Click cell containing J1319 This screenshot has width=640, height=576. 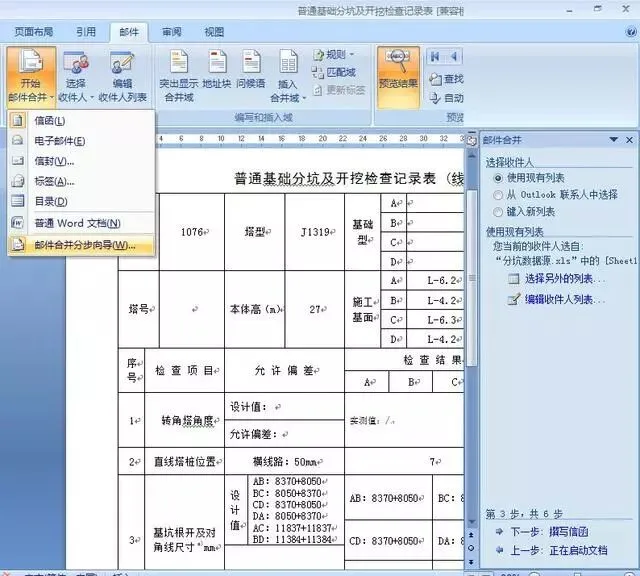click(315, 232)
